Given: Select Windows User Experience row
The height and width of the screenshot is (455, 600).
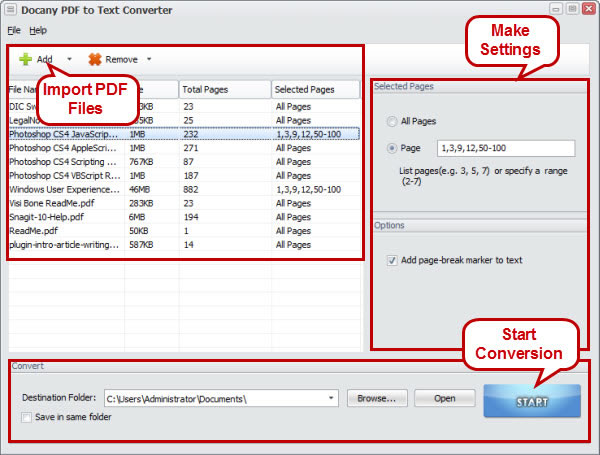Looking at the screenshot, I should point(64,189).
